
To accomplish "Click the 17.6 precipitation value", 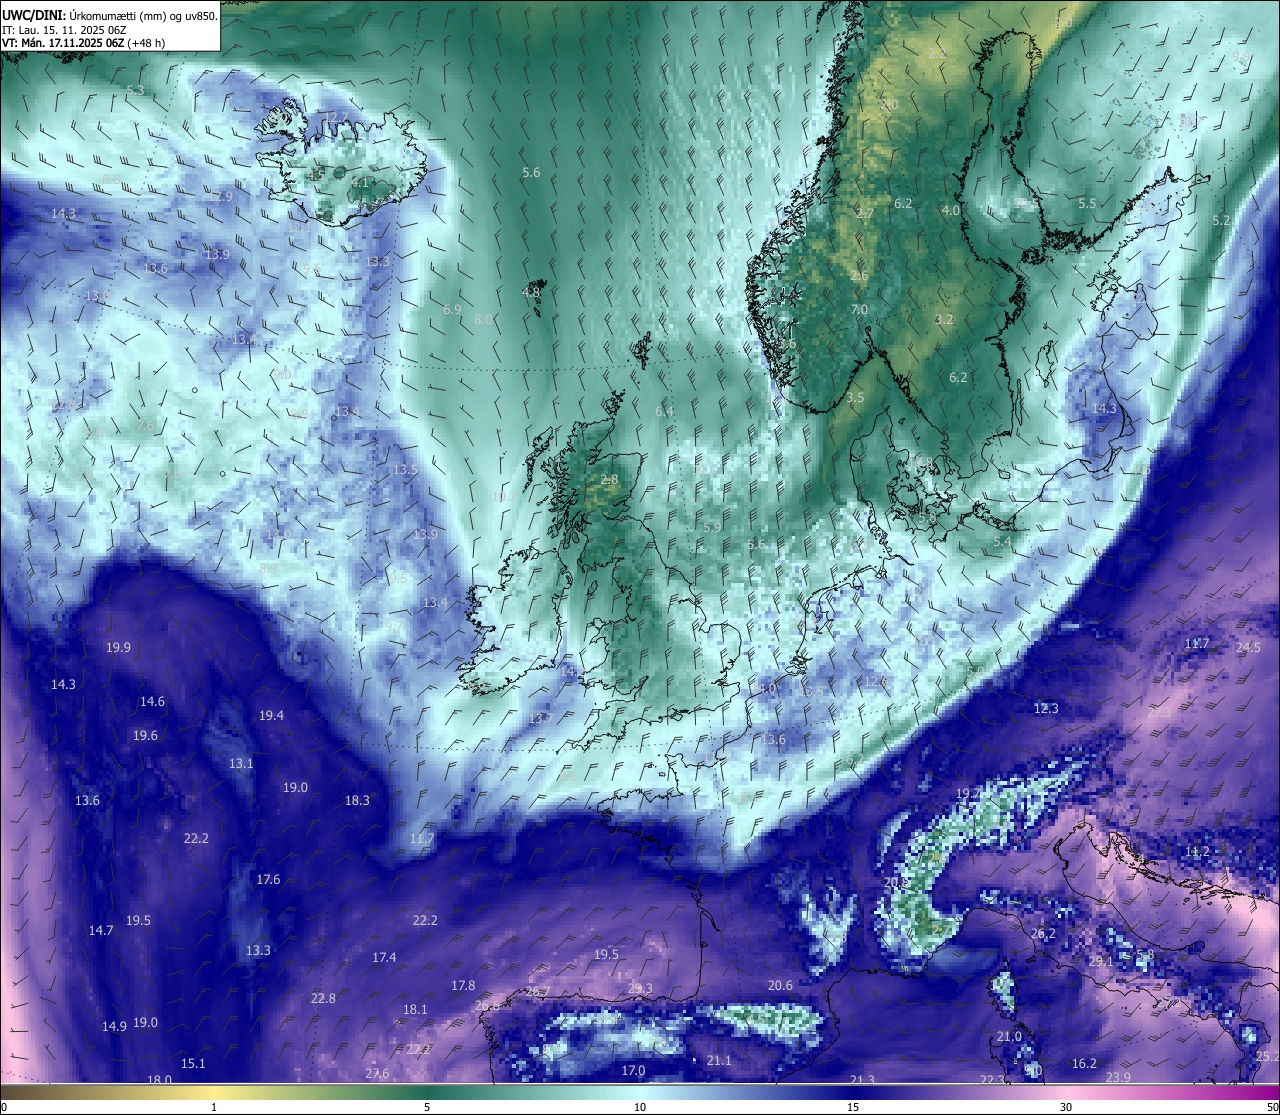I will [268, 880].
